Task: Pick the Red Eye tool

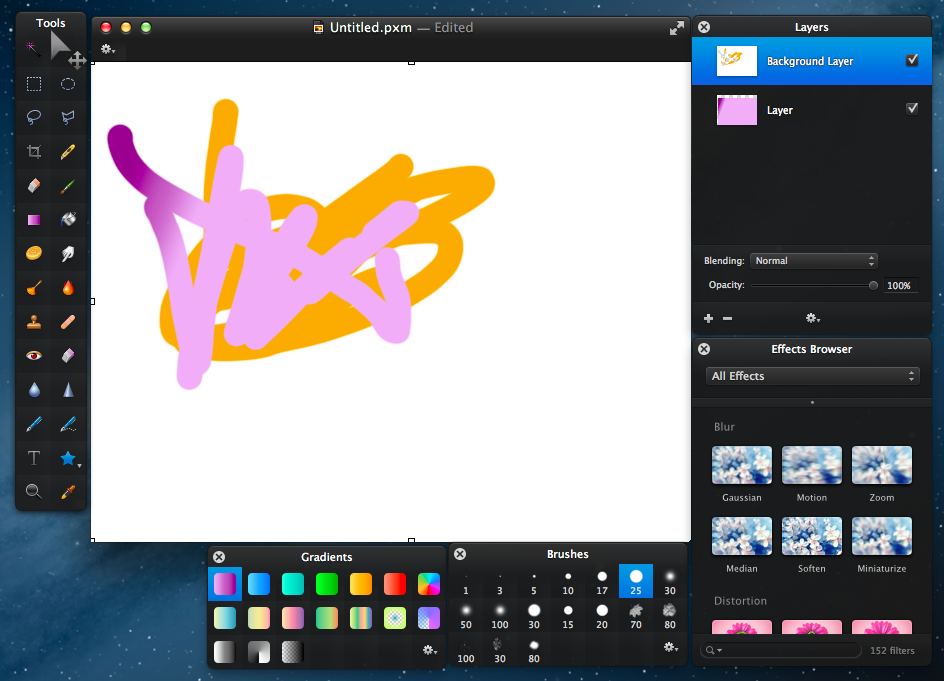Action: point(34,355)
